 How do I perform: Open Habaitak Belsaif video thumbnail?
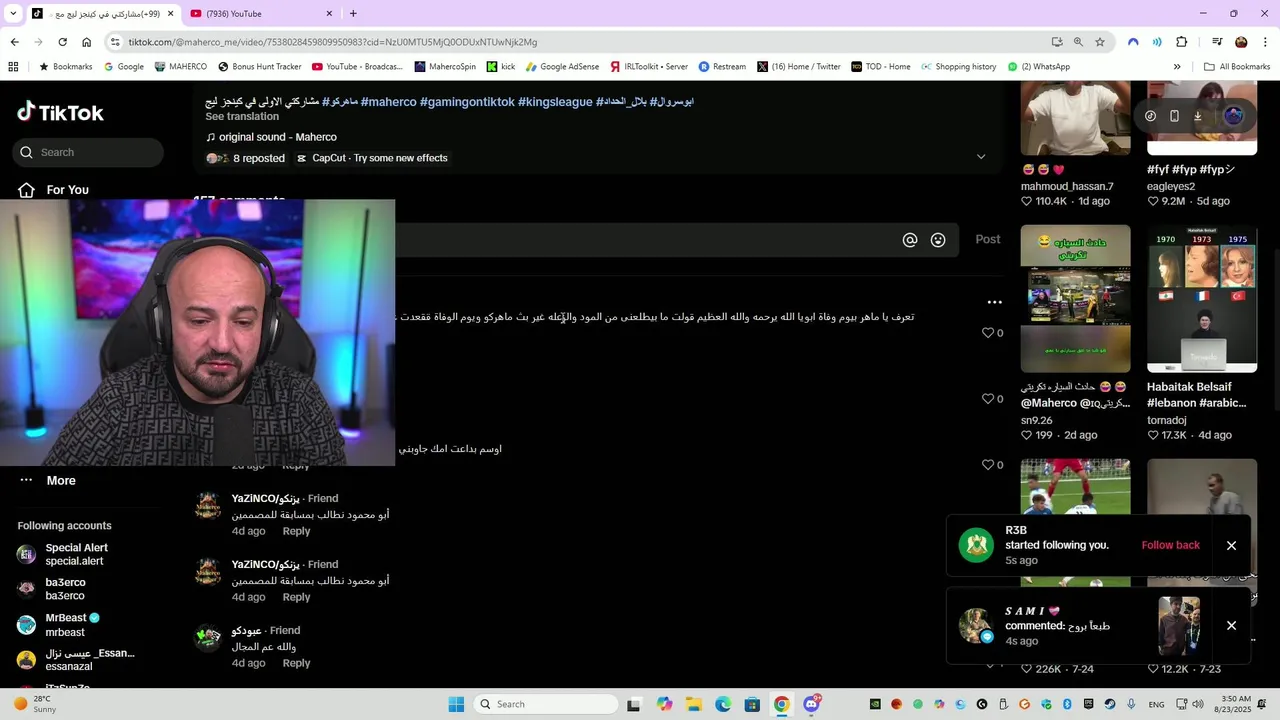tap(1202, 299)
